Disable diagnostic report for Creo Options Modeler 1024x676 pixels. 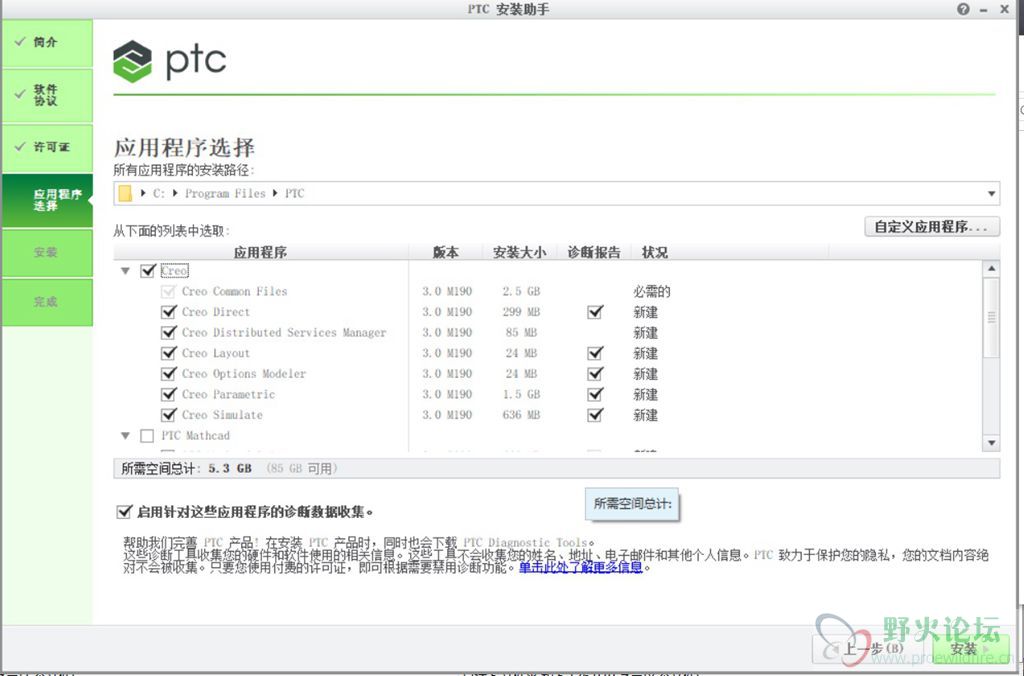pos(595,374)
